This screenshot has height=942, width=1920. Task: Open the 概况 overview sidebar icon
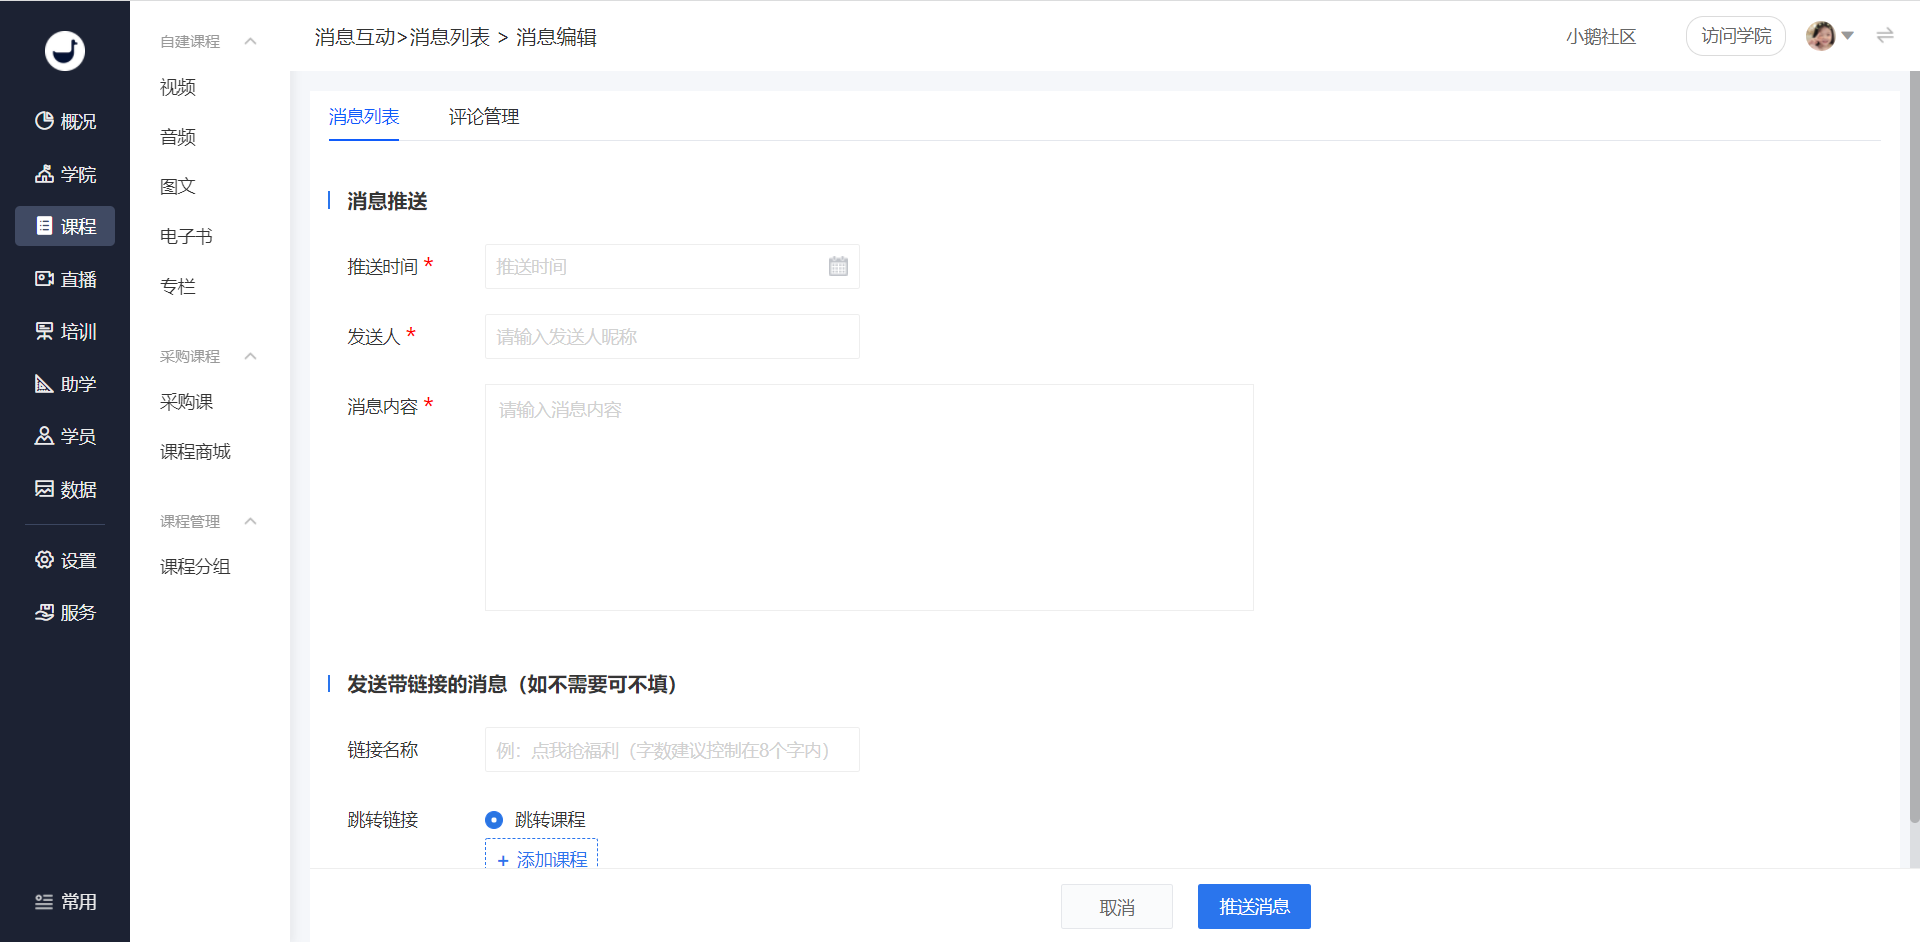tap(65, 121)
